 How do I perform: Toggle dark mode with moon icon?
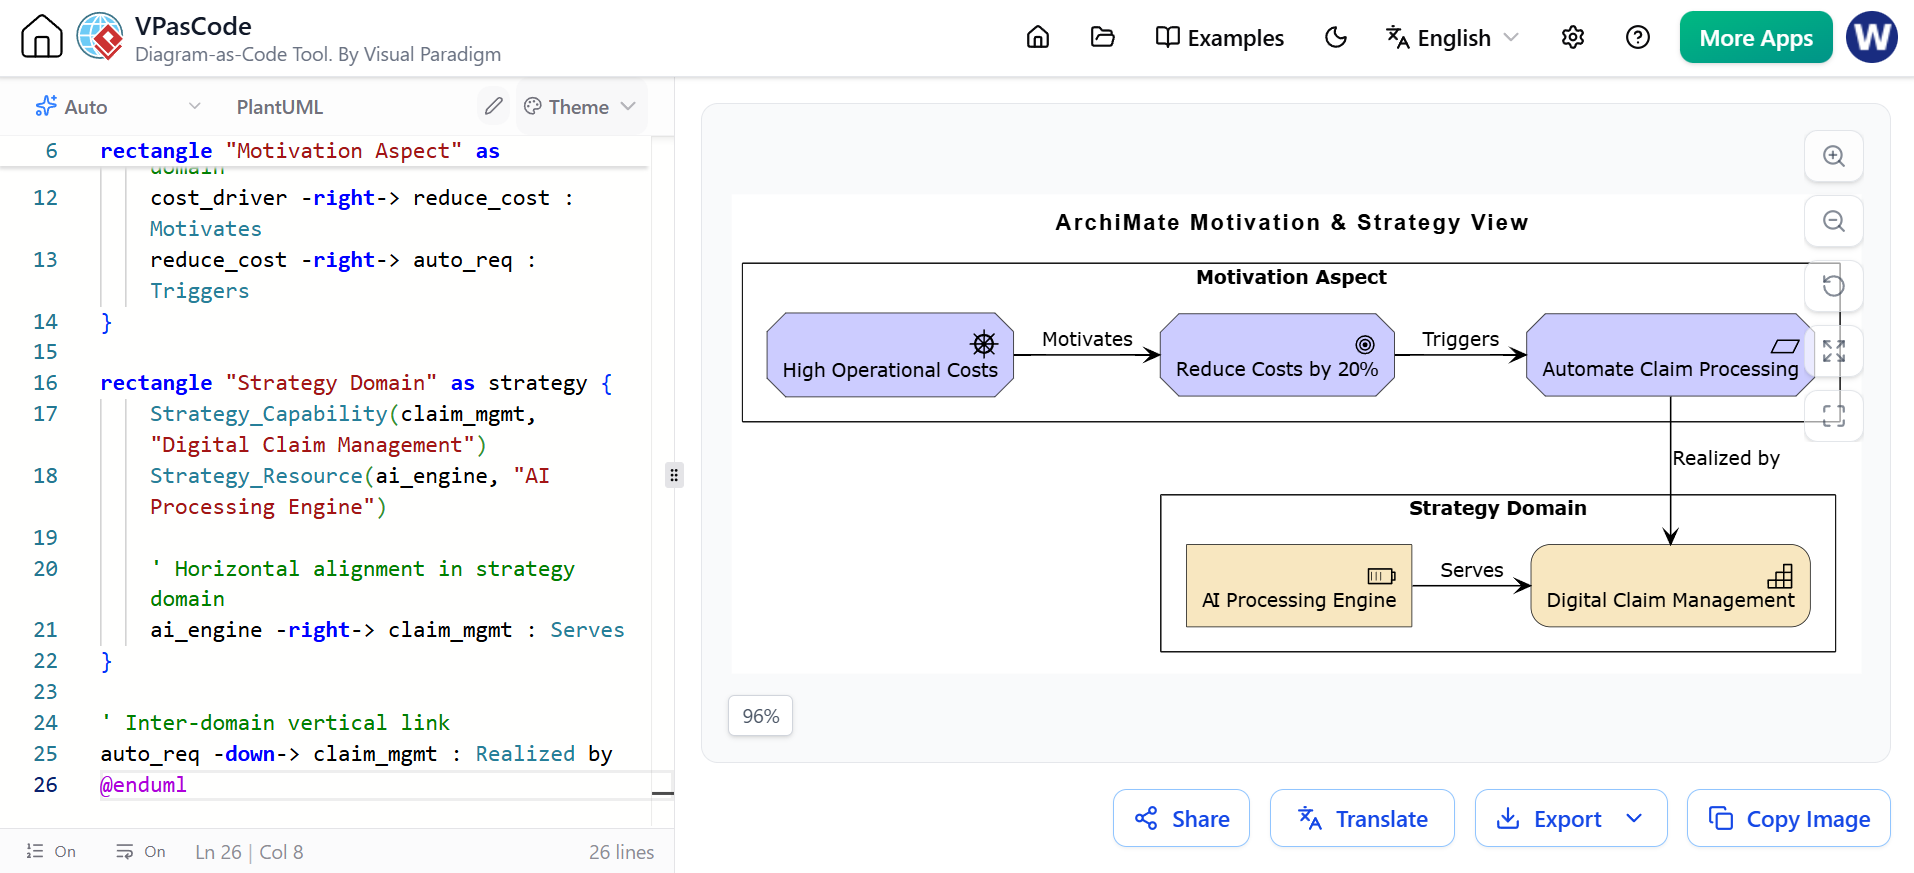1336,37
